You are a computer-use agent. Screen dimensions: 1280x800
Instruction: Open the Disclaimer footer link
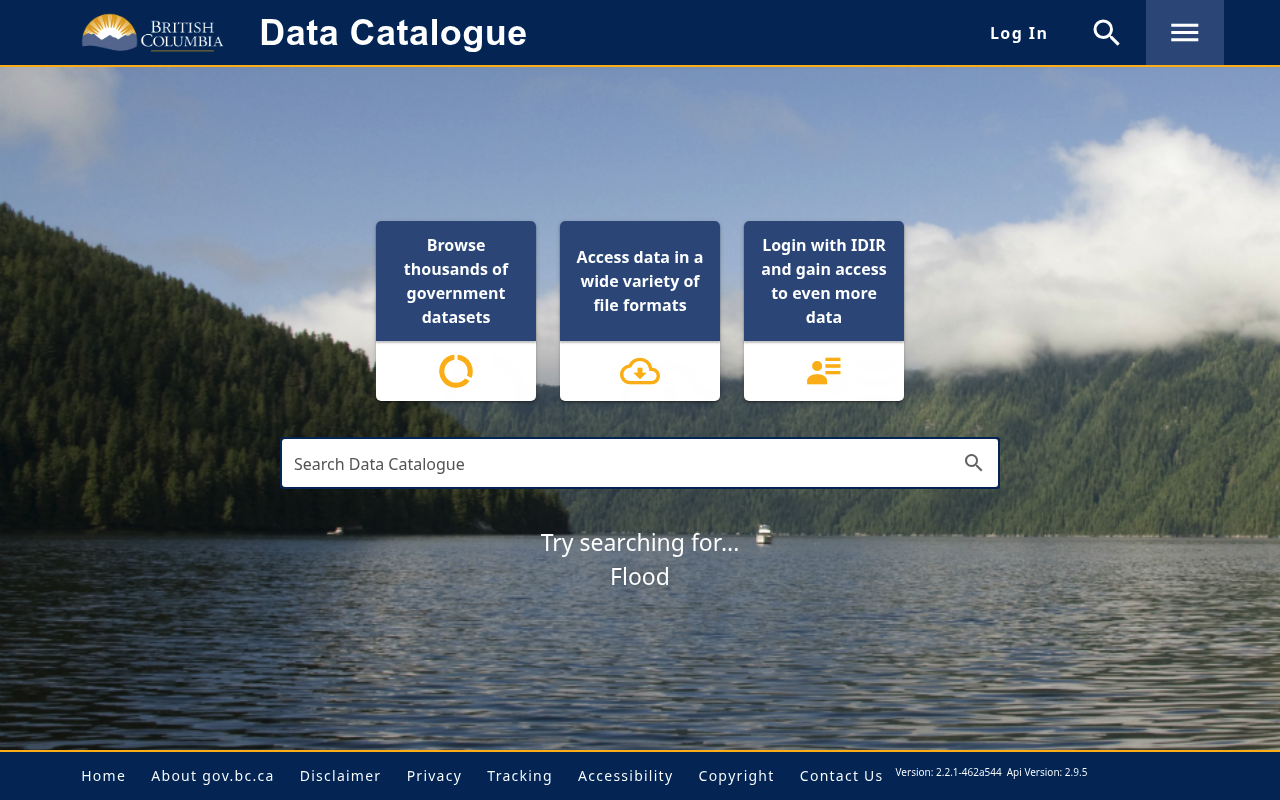[x=340, y=776]
